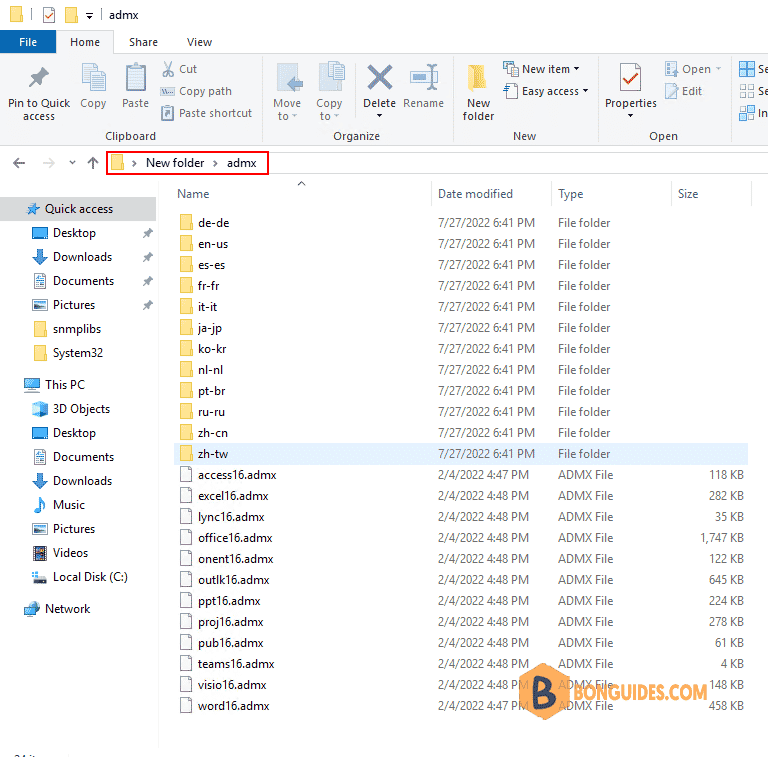Click the Rename icon
This screenshot has height=757, width=768.
424,77
